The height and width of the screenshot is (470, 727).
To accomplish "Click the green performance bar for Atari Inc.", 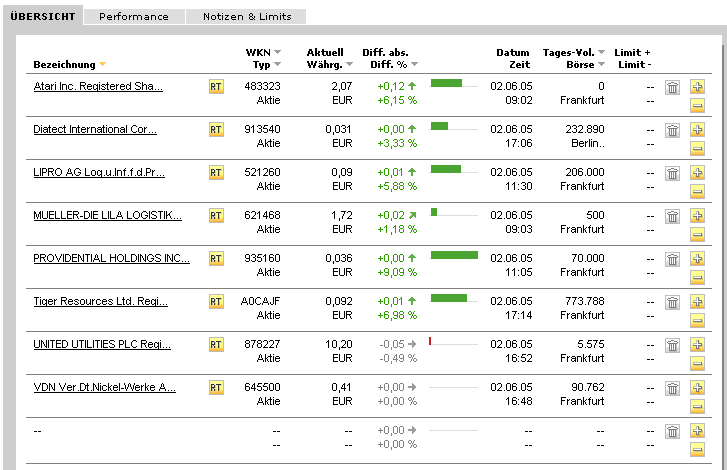I will click(x=446, y=83).
